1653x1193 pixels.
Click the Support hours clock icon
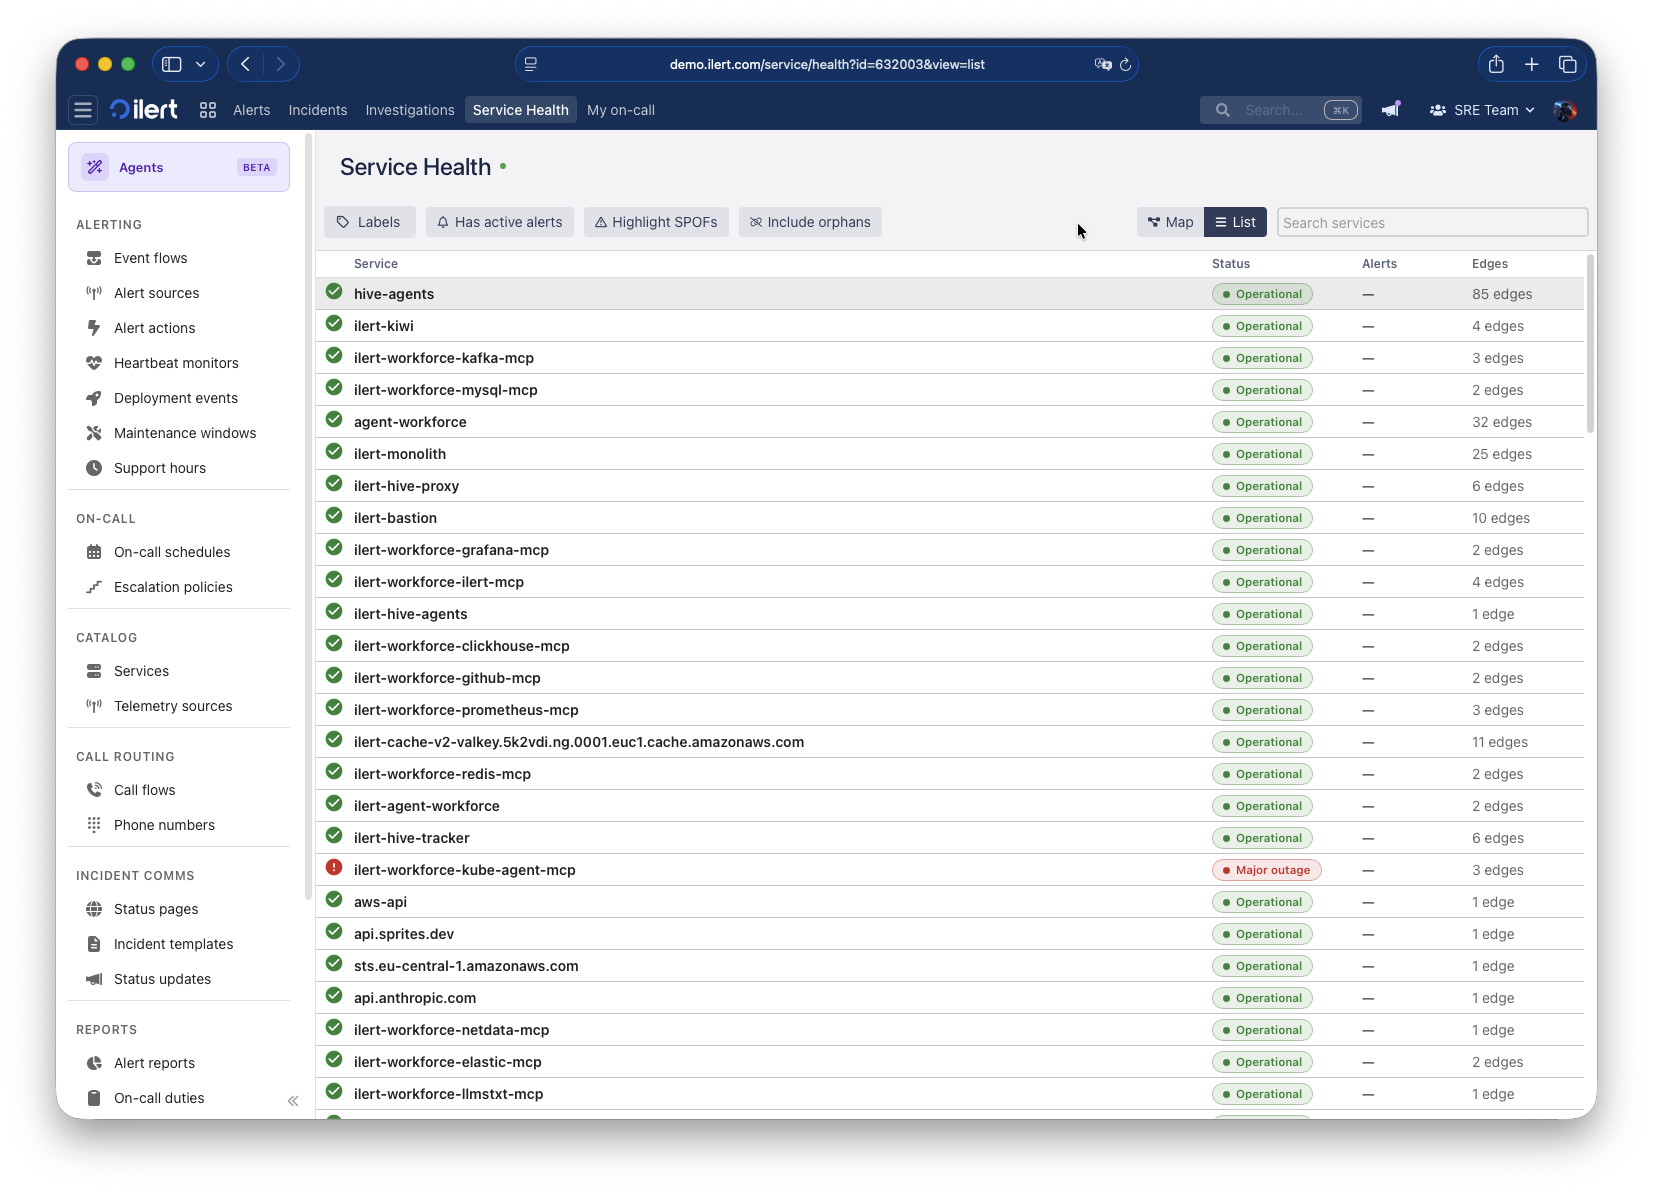(x=94, y=468)
